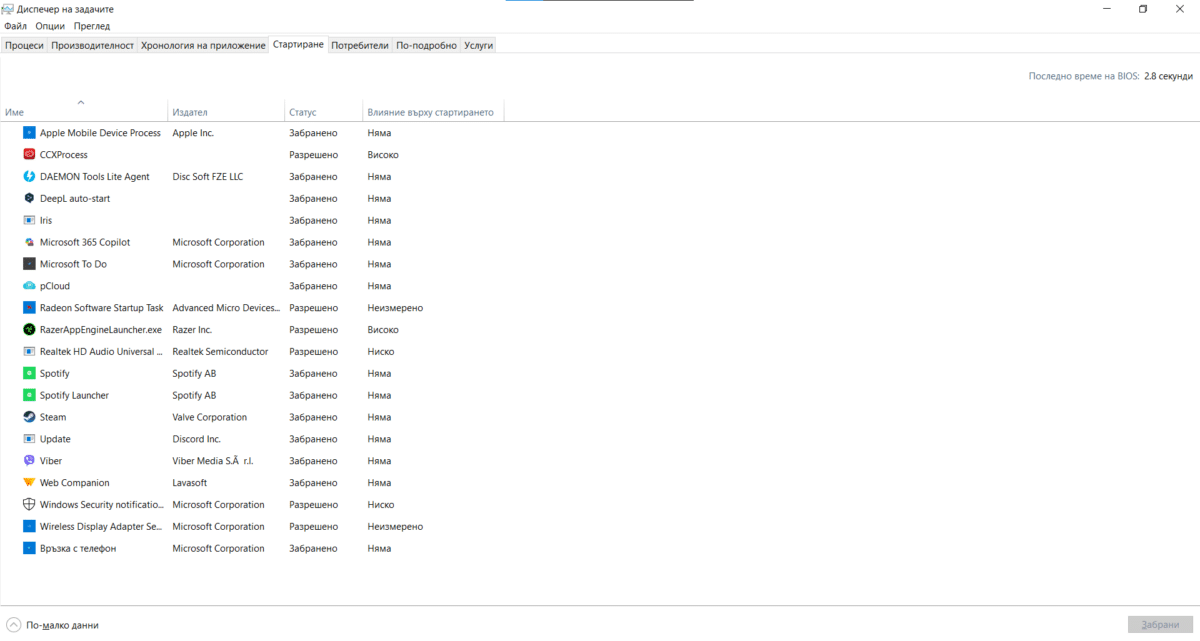Click the Steam icon
The width and height of the screenshot is (1200, 641).
[30, 417]
